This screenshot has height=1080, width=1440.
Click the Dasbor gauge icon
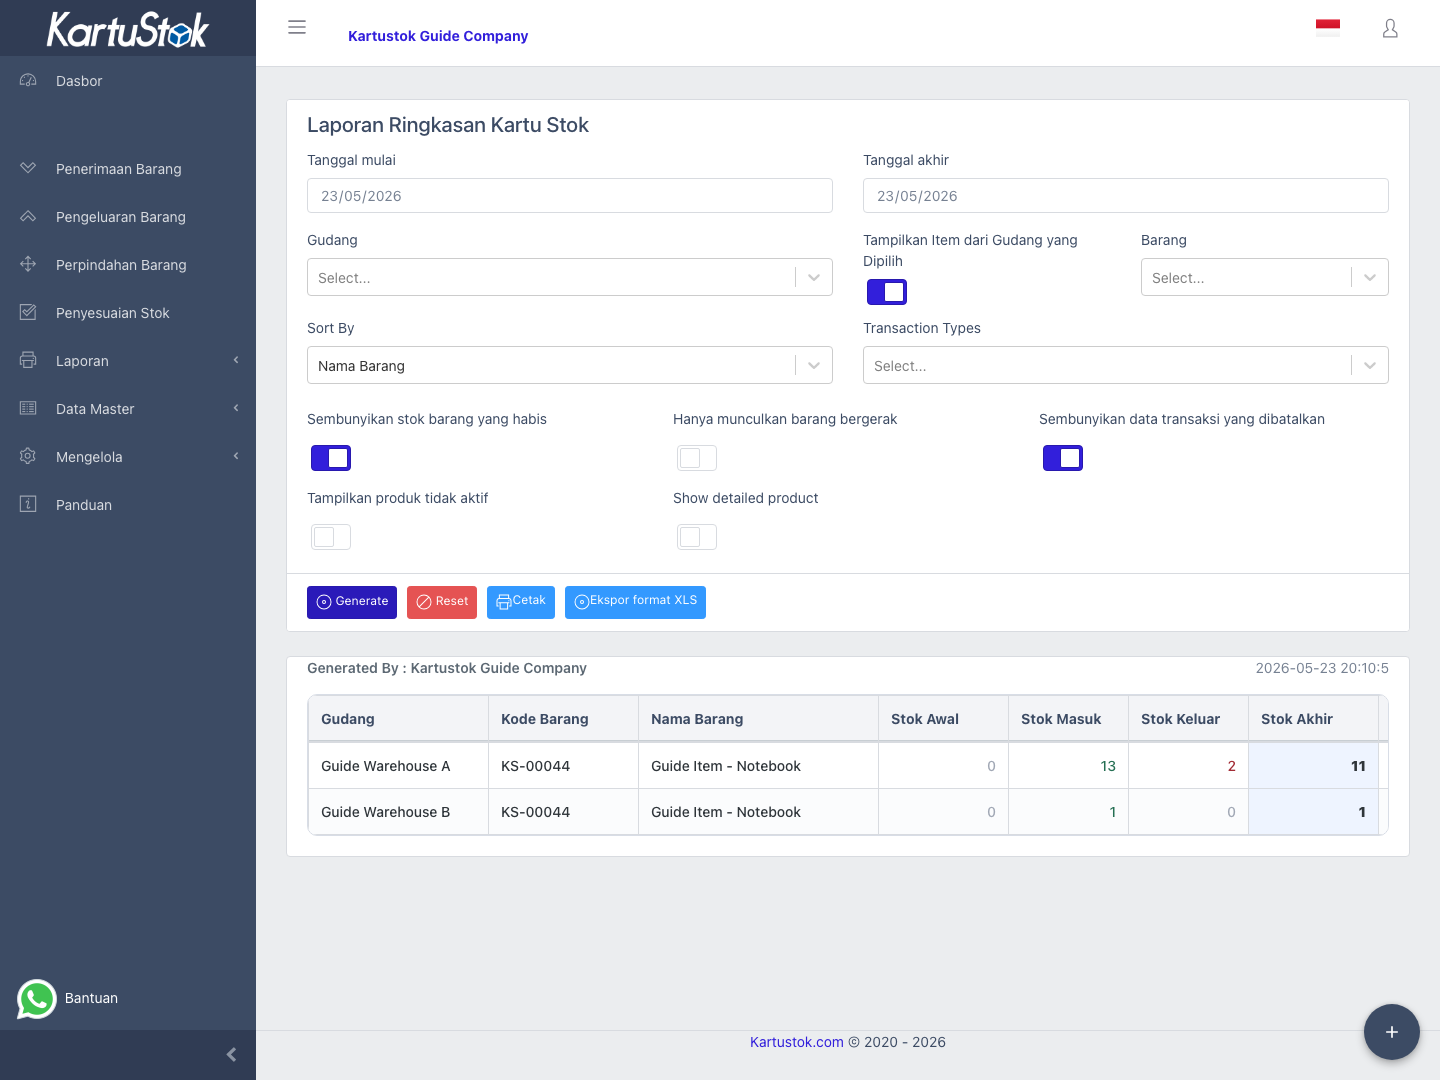(x=28, y=80)
